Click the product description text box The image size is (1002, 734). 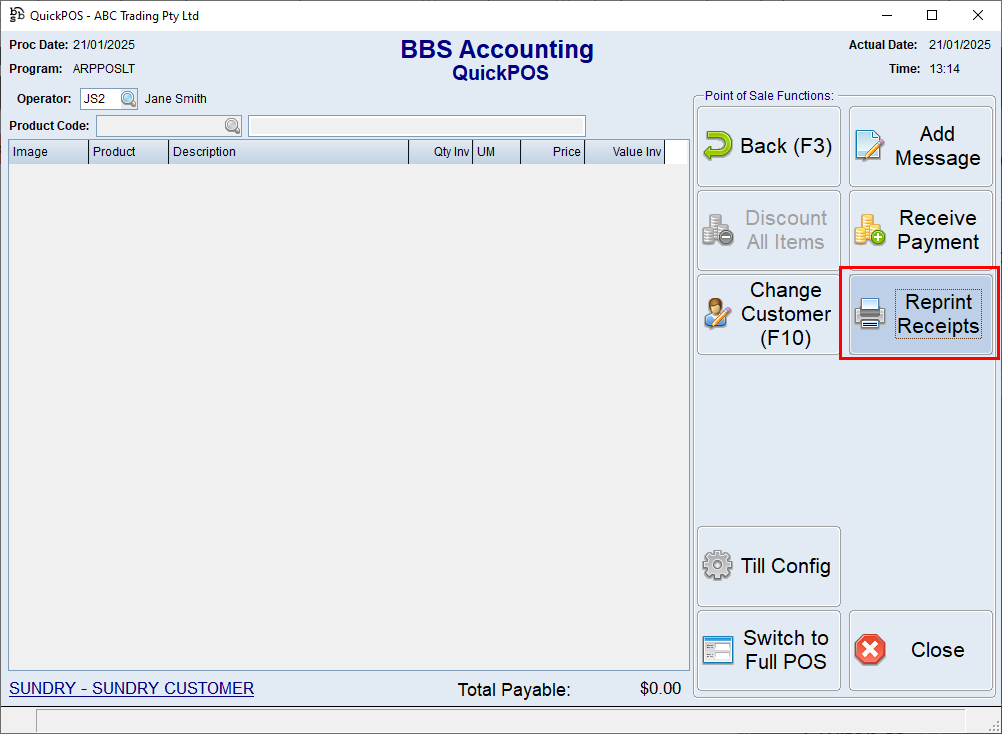coord(416,126)
